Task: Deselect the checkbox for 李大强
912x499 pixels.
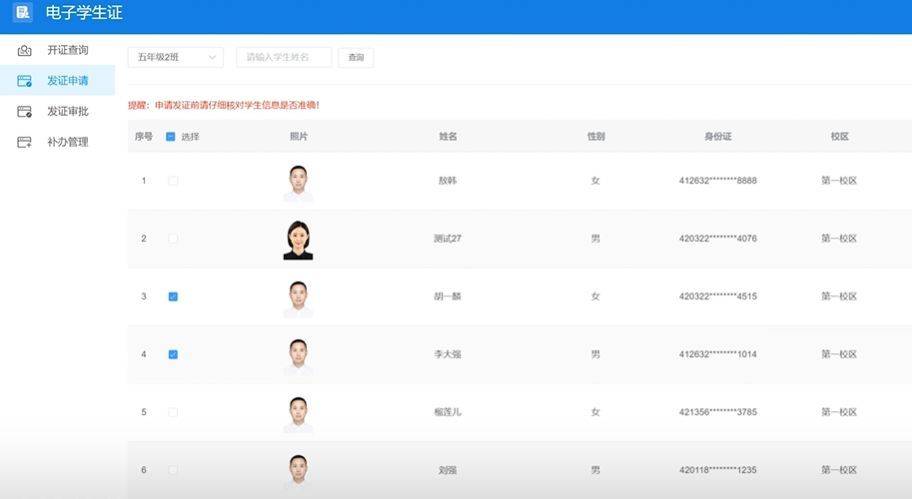Action: point(173,354)
